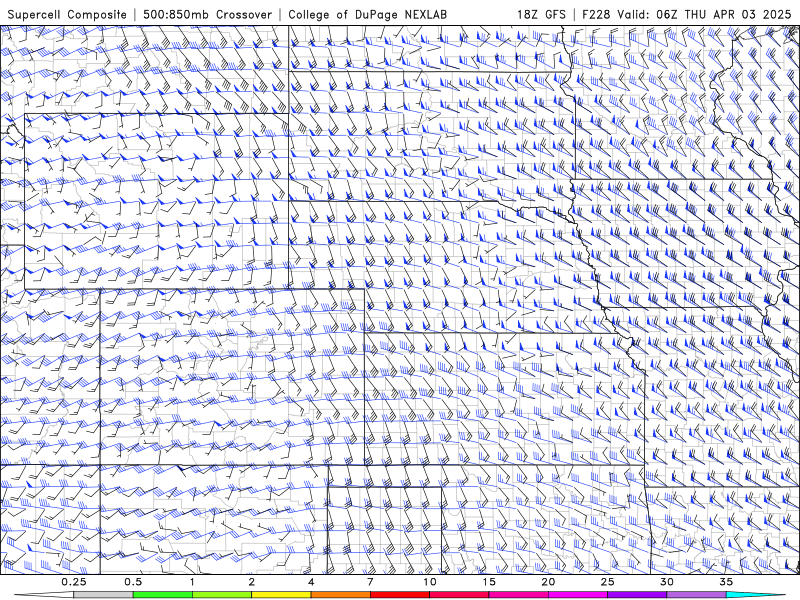Select the yellow 2–4 colorbar segment
Viewport: 800px width, 600px height.
click(x=281, y=595)
